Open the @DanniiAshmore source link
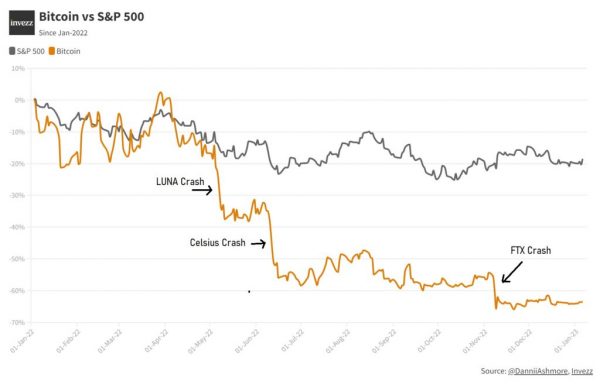Screen dimensions: 600x384 (538, 371)
